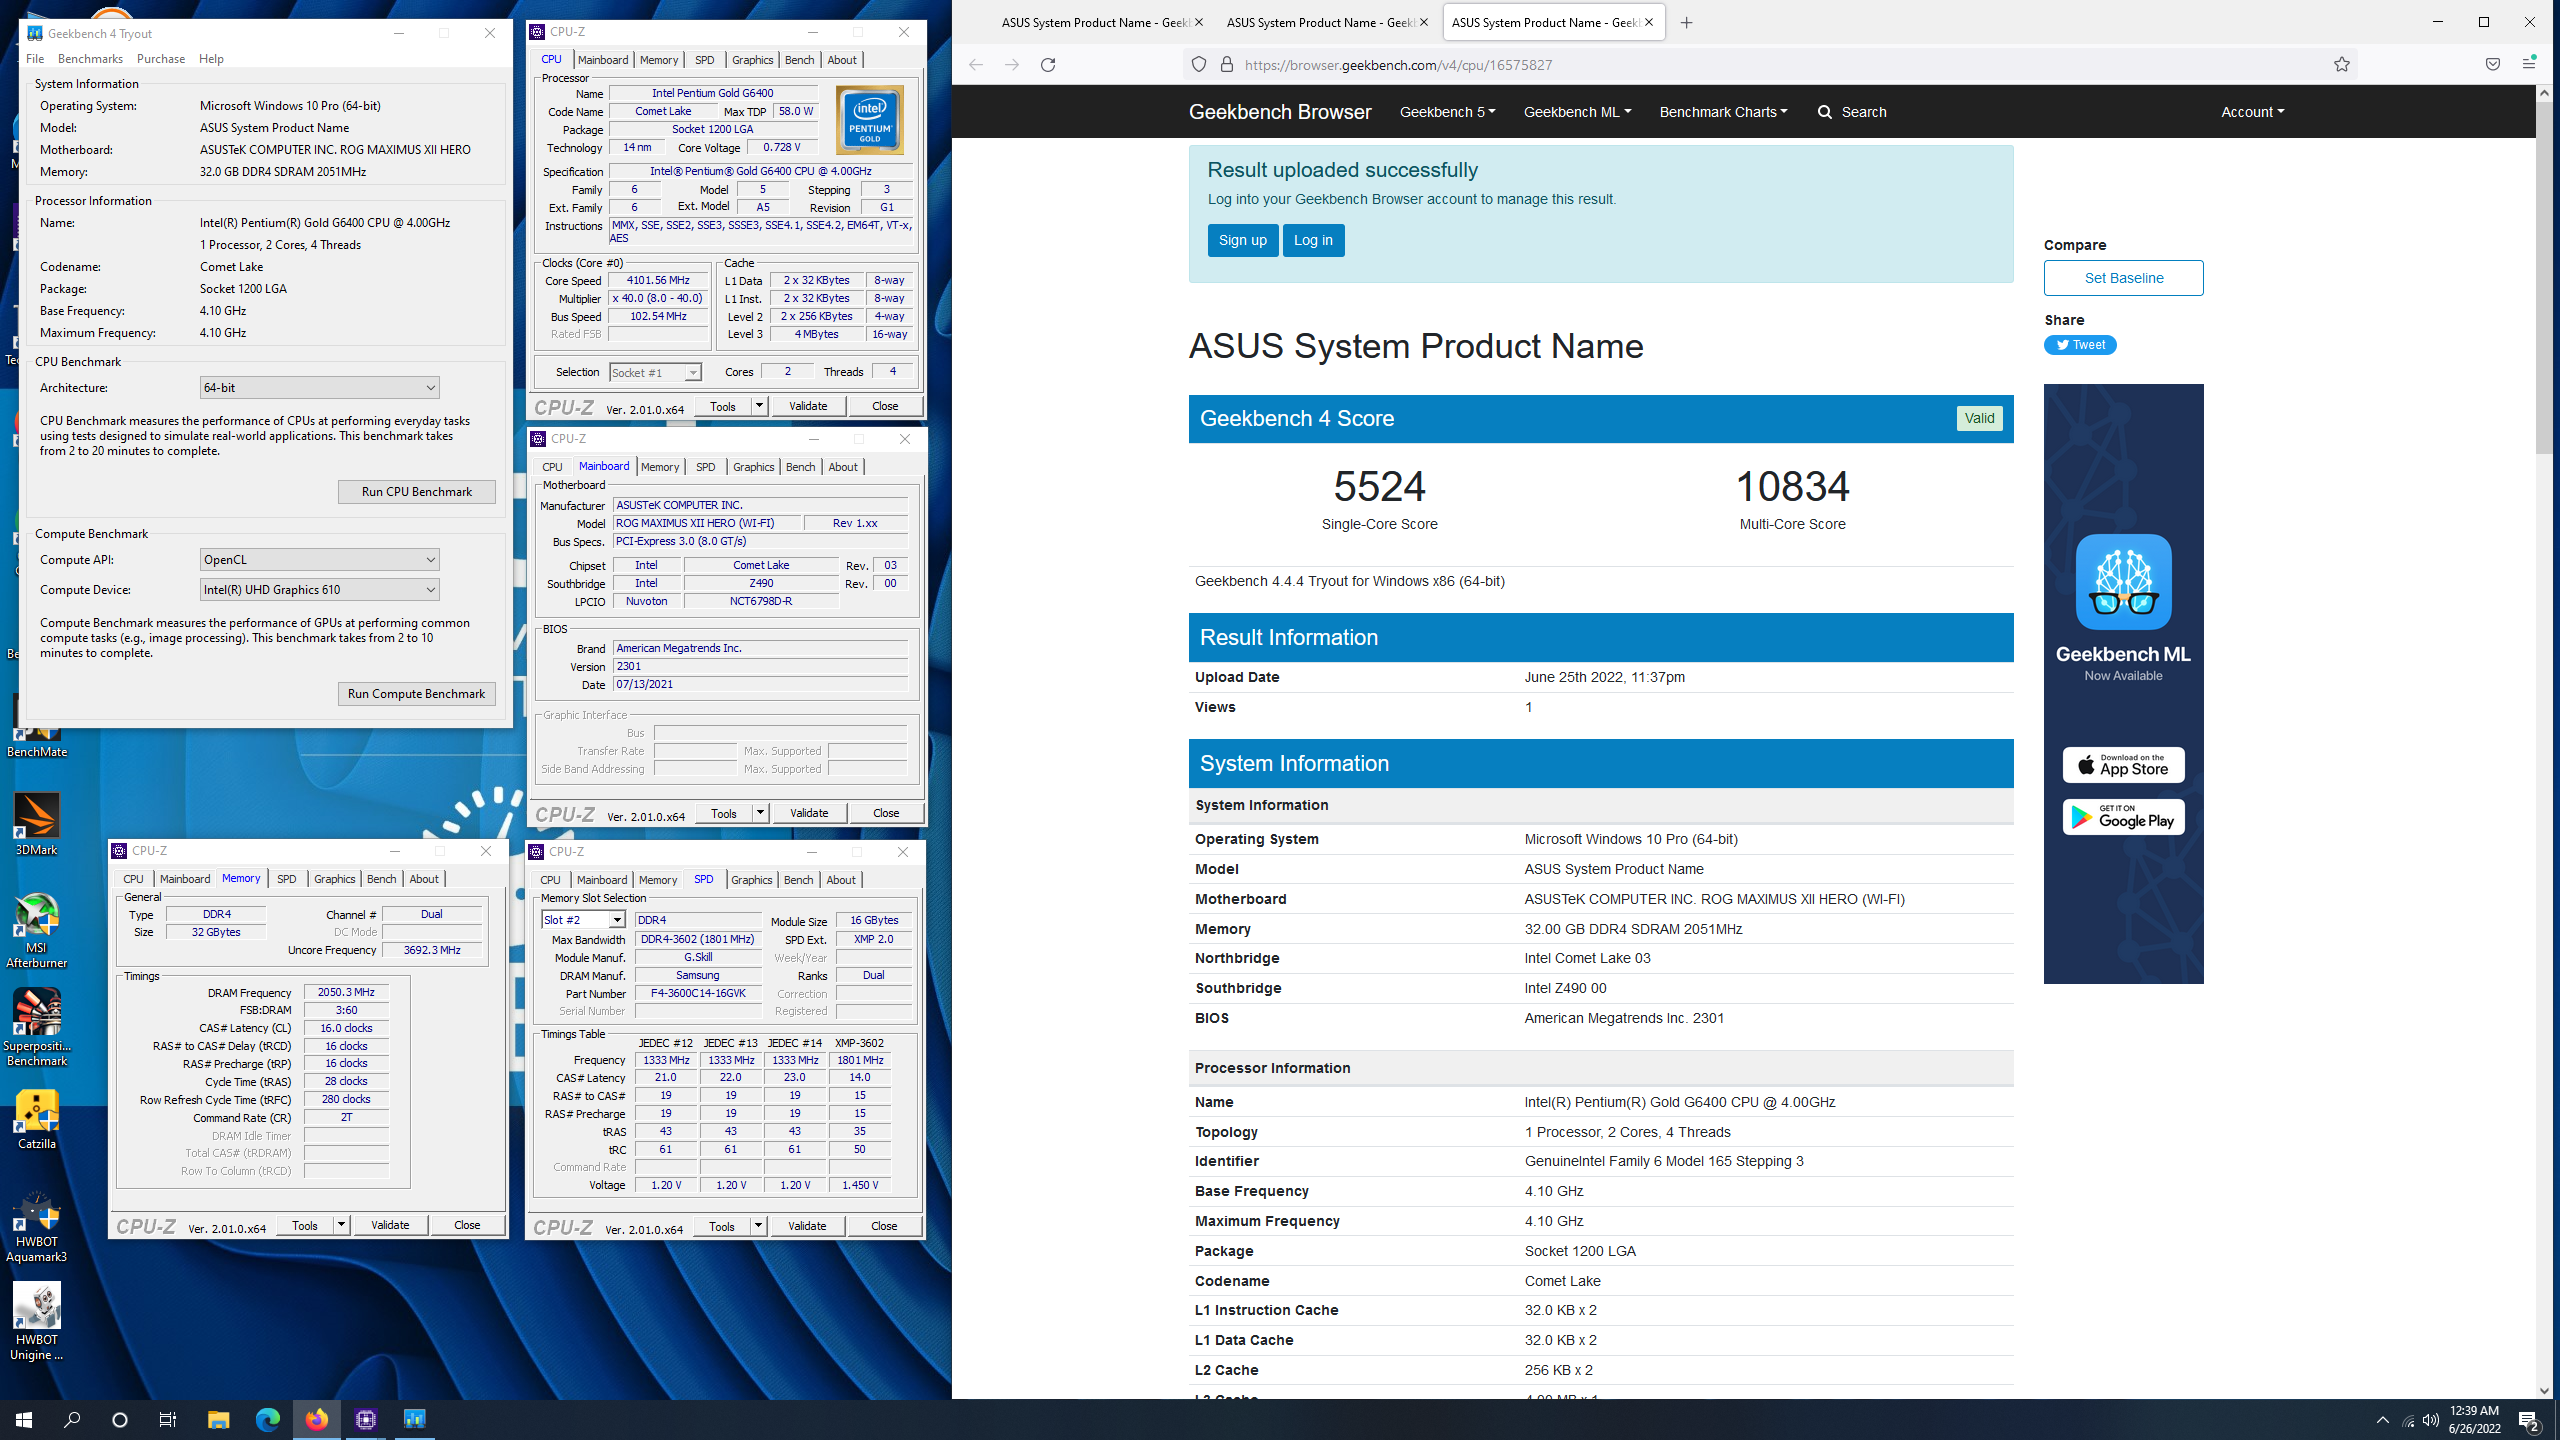Show hidden system tray icons chevron

tap(2382, 1420)
